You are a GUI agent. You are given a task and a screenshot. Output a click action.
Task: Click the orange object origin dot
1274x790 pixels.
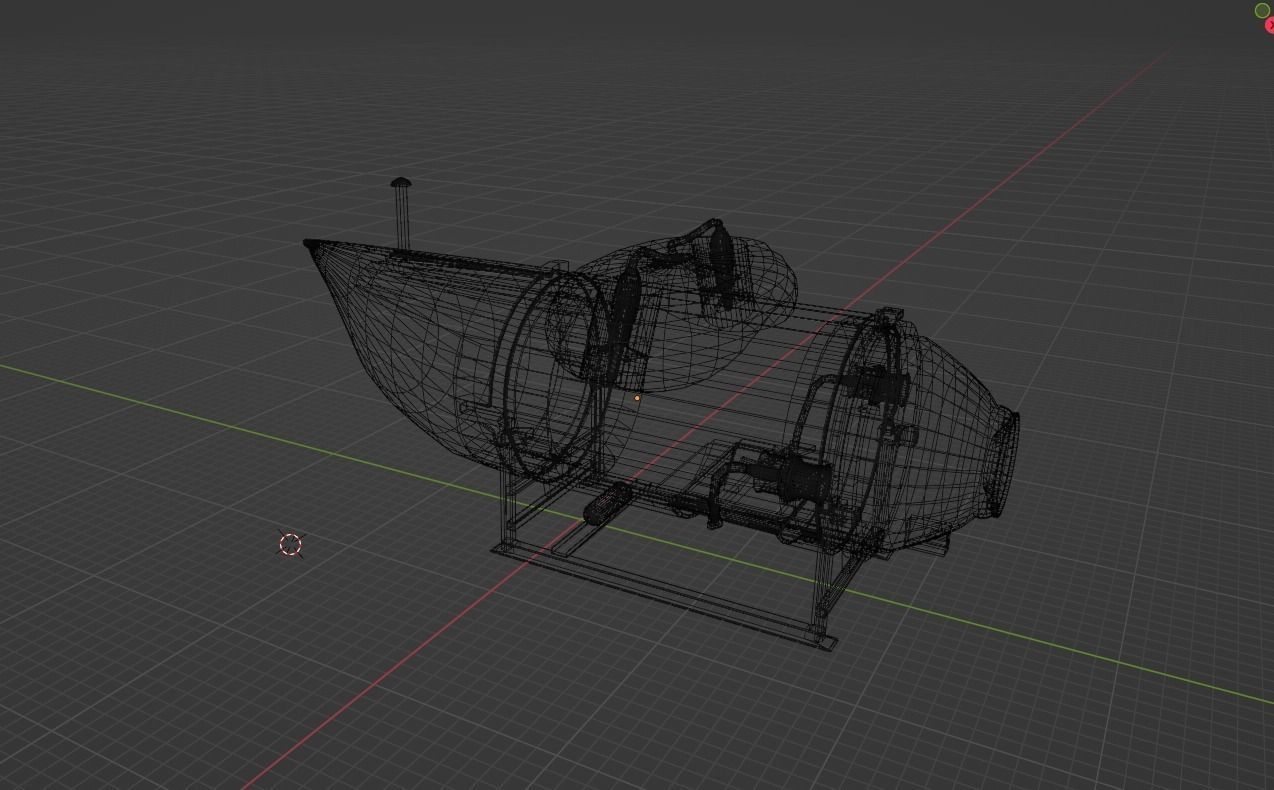637,398
